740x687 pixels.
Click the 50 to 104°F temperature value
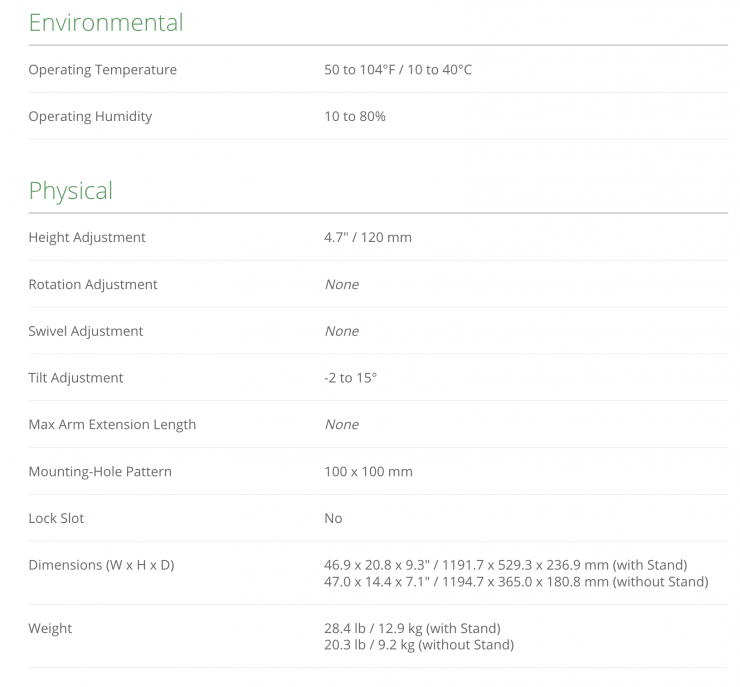pyautogui.click(x=398, y=70)
